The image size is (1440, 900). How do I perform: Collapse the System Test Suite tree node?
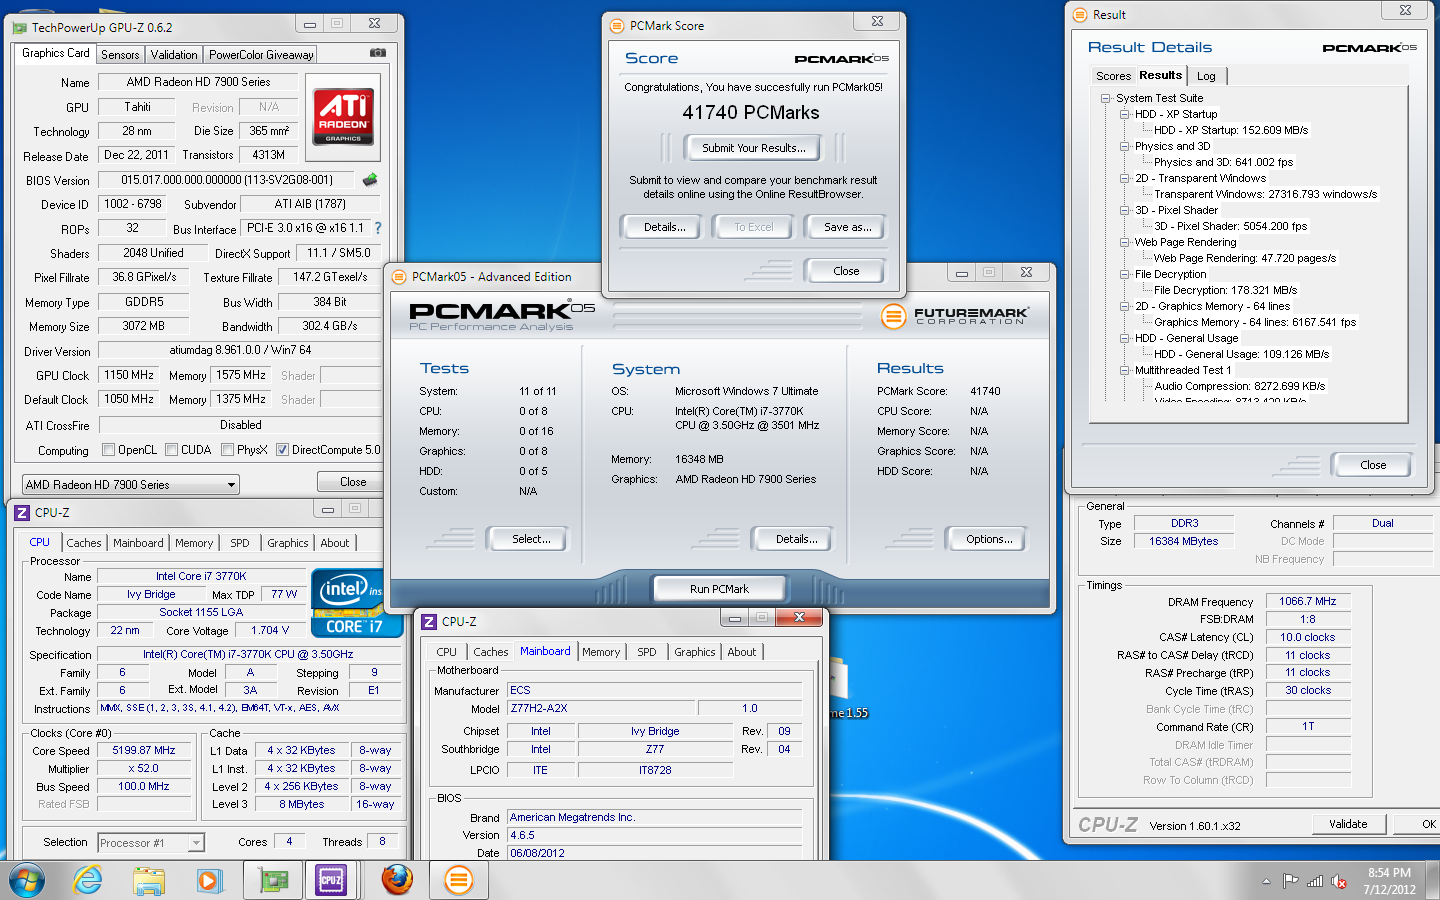(1106, 98)
